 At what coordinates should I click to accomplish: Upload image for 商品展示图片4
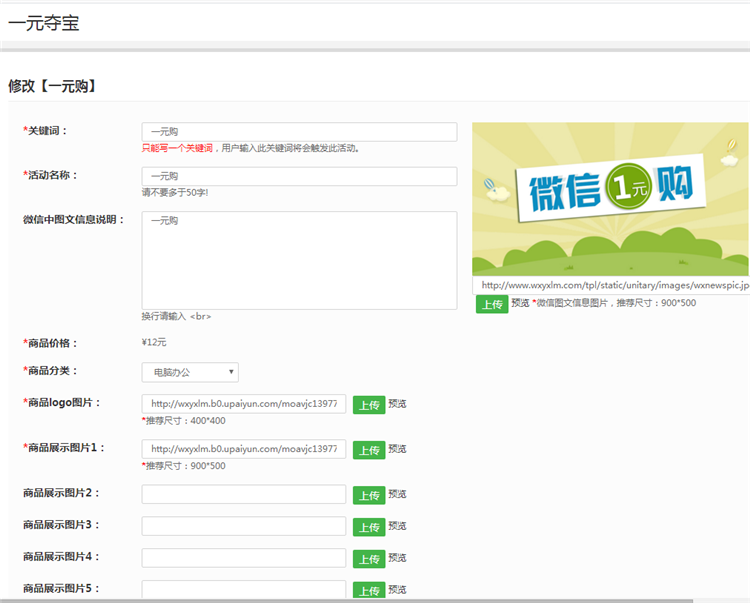[x=369, y=559]
